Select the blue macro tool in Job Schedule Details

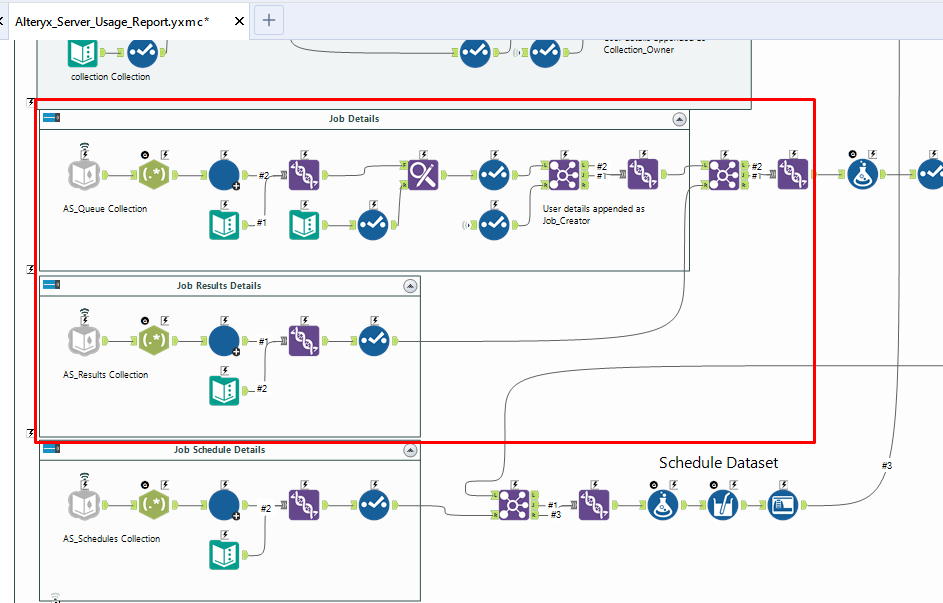[224, 505]
